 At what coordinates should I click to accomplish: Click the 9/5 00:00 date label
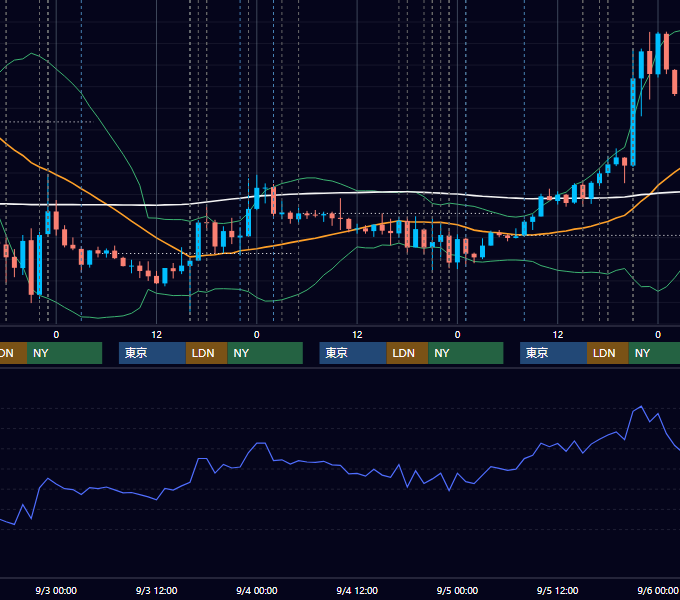457,590
